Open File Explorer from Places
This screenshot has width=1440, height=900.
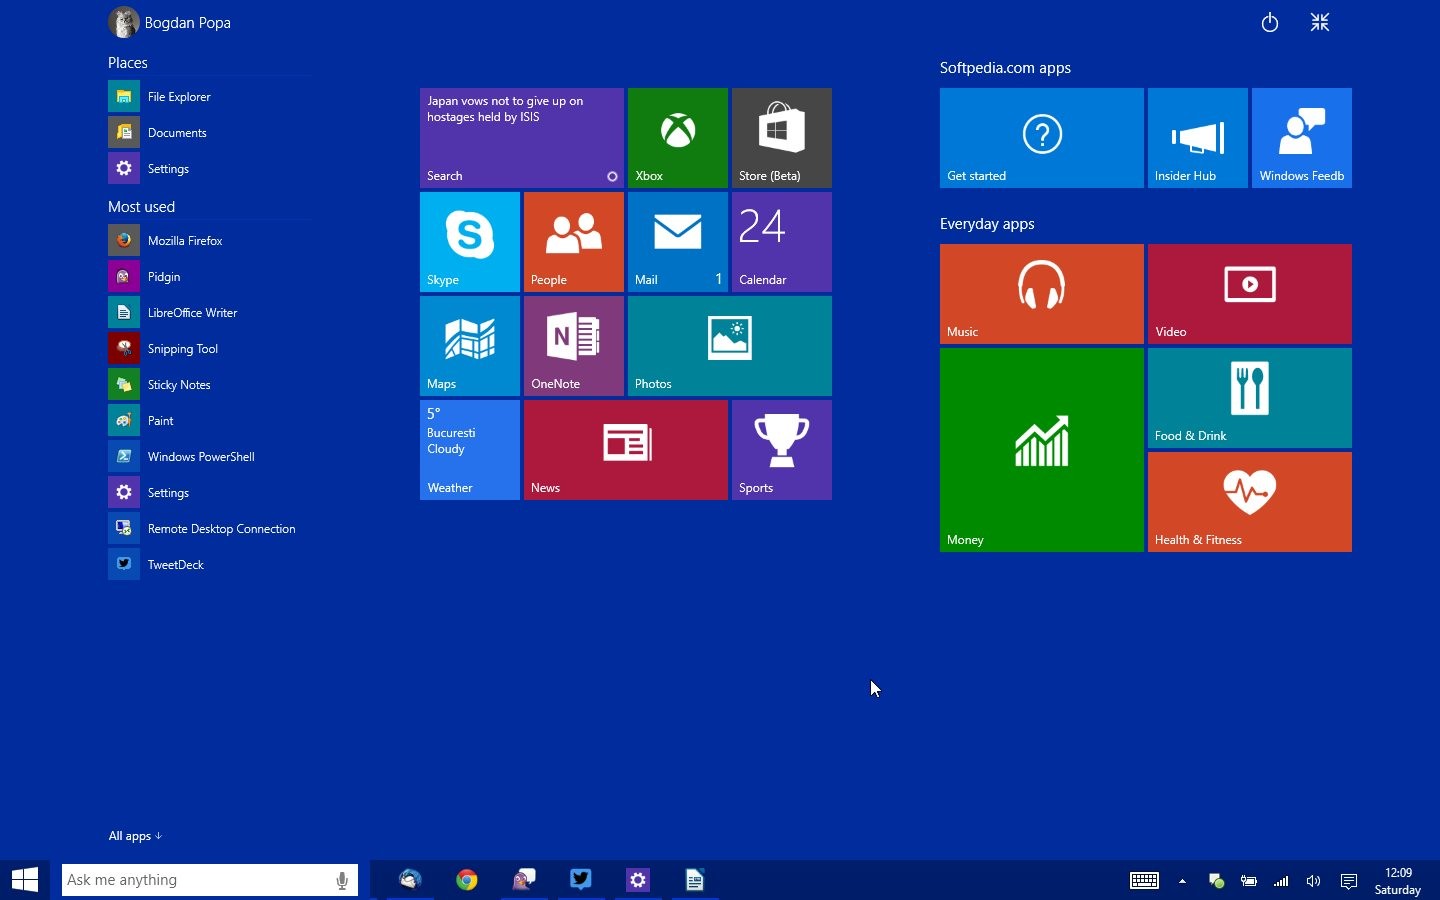(x=178, y=97)
